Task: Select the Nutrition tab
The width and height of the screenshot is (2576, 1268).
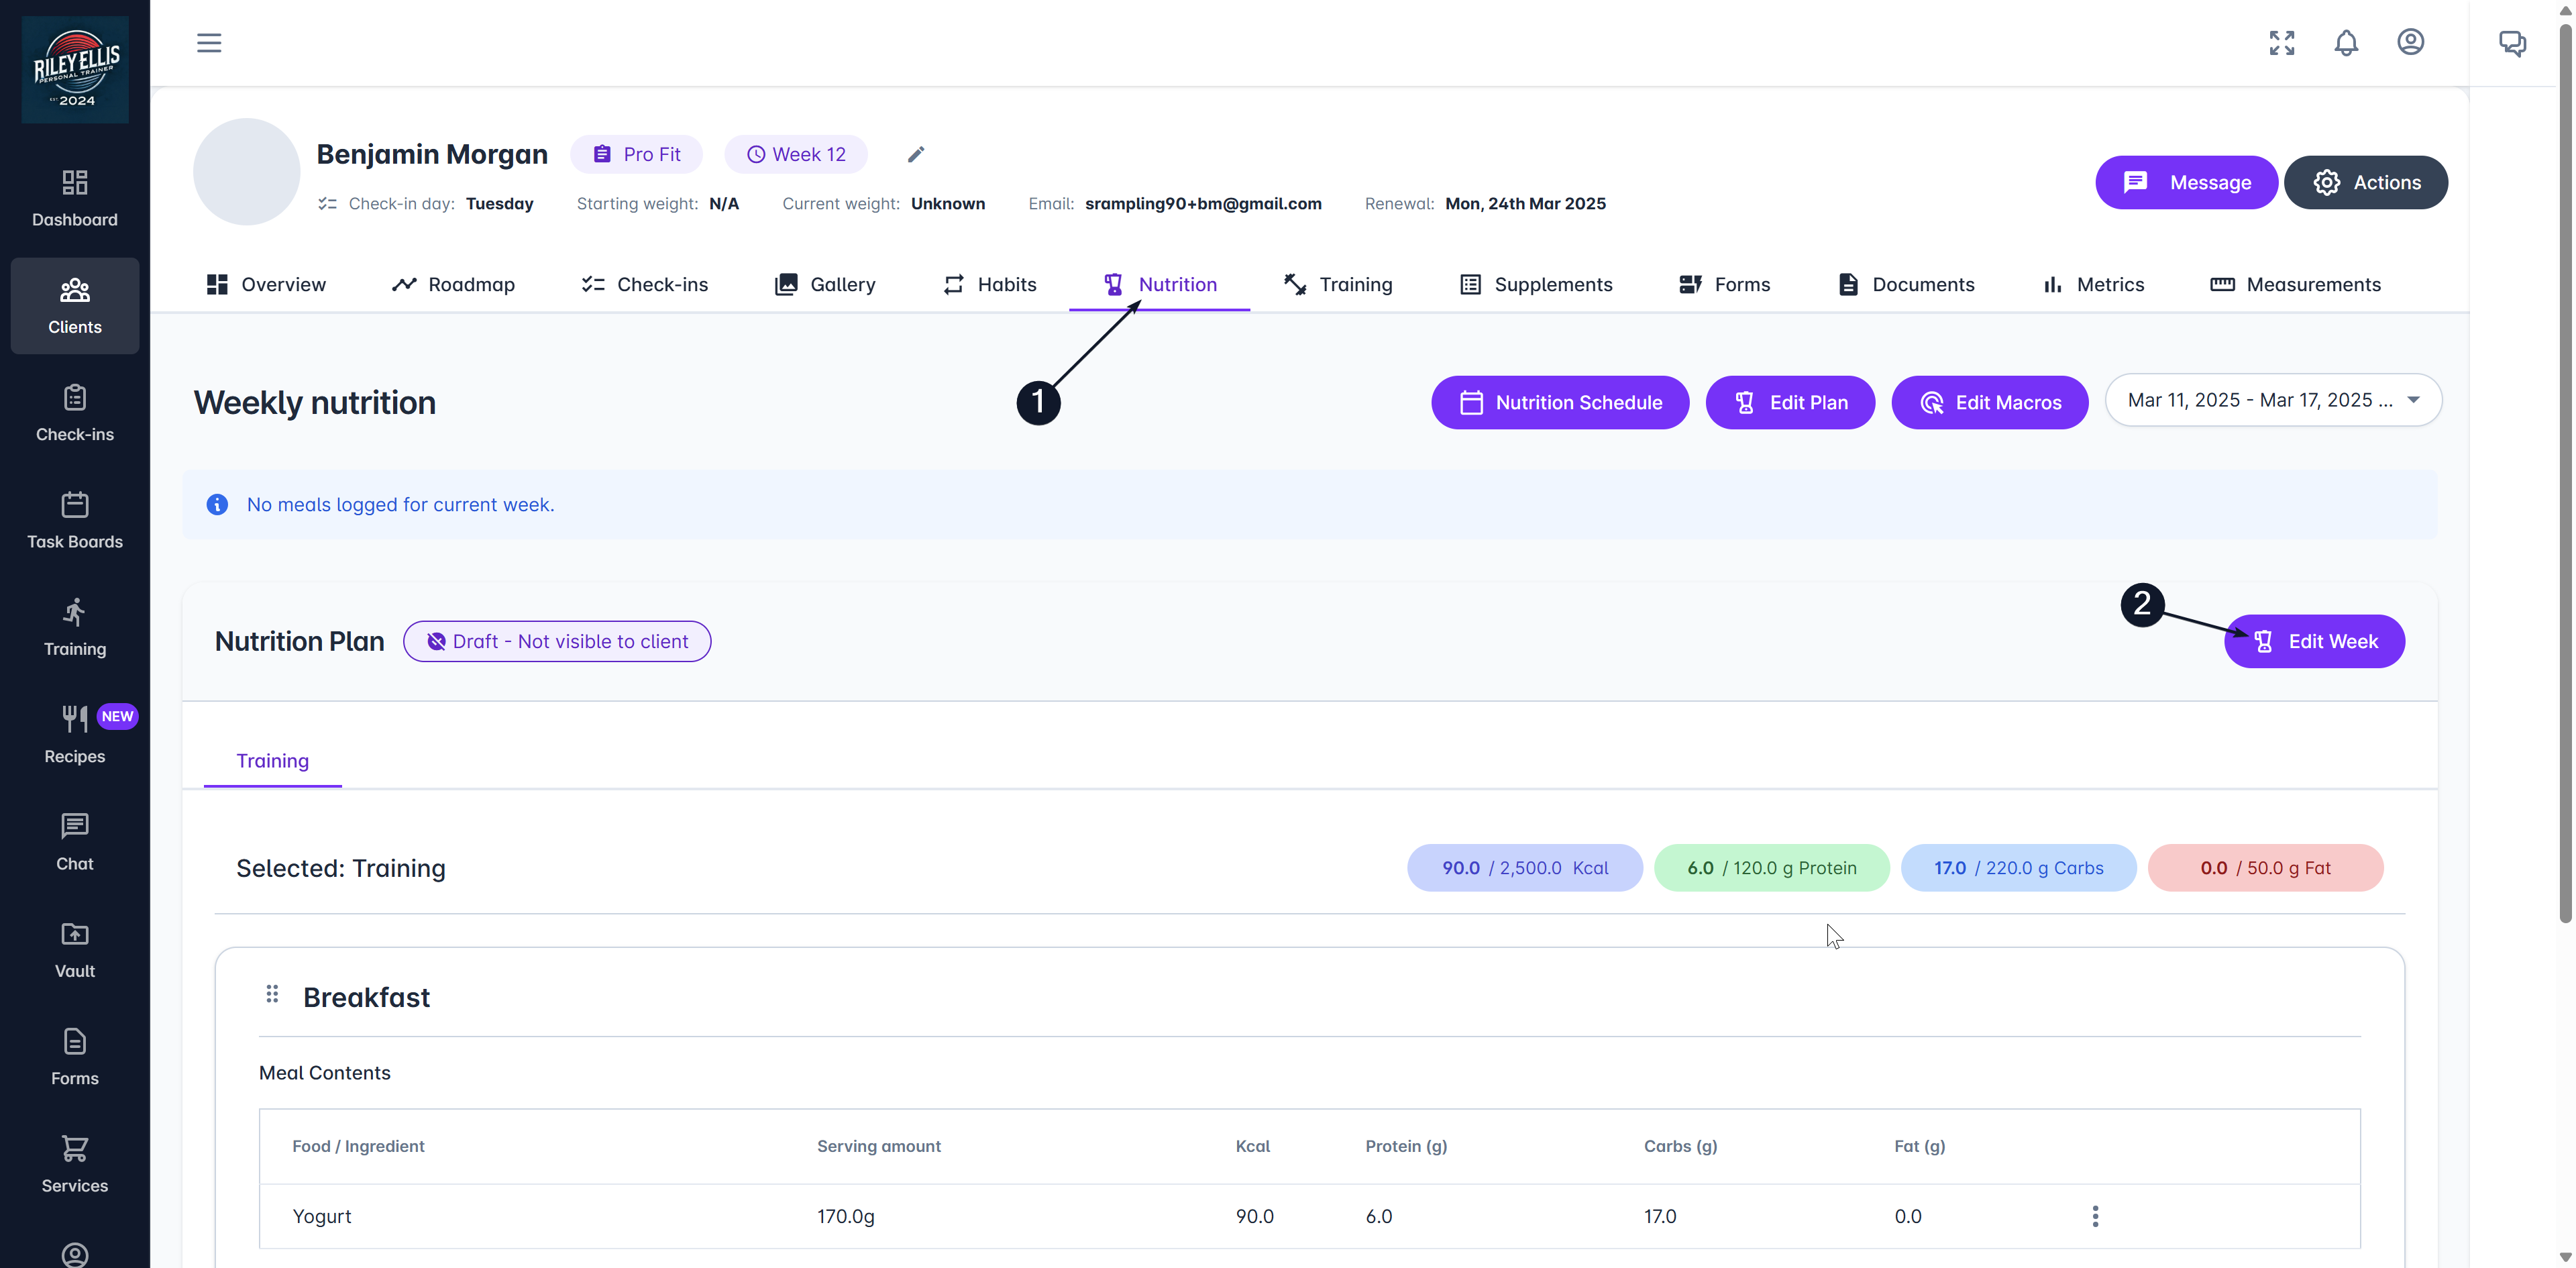Action: tap(1160, 284)
